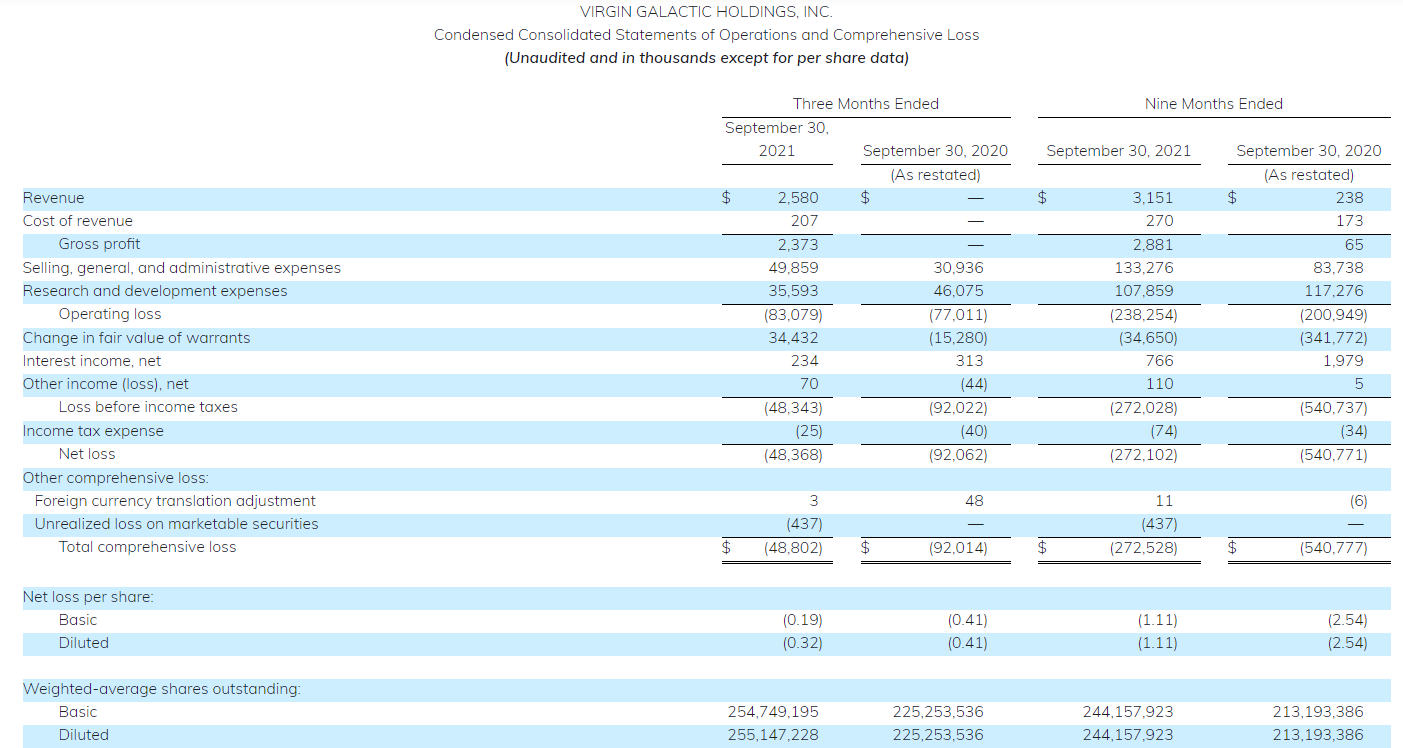Select the 'Gross profit' row label

click(99, 244)
